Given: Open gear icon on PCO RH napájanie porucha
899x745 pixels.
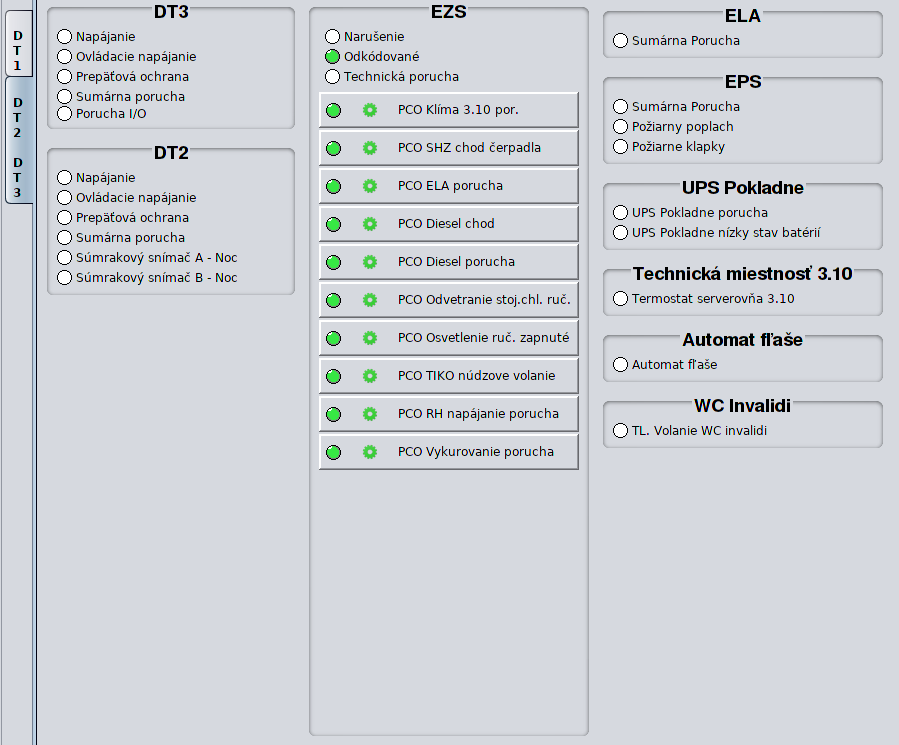Looking at the screenshot, I should (x=369, y=414).
